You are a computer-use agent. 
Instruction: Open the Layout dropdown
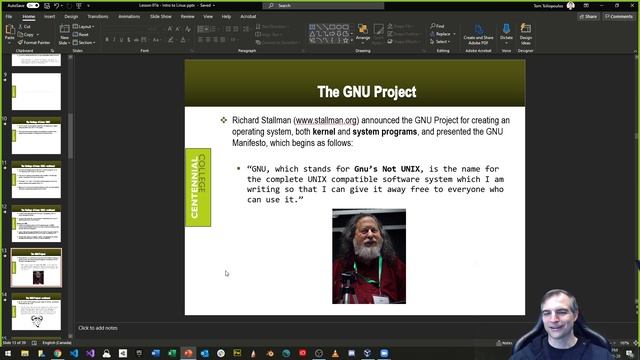[84, 27]
